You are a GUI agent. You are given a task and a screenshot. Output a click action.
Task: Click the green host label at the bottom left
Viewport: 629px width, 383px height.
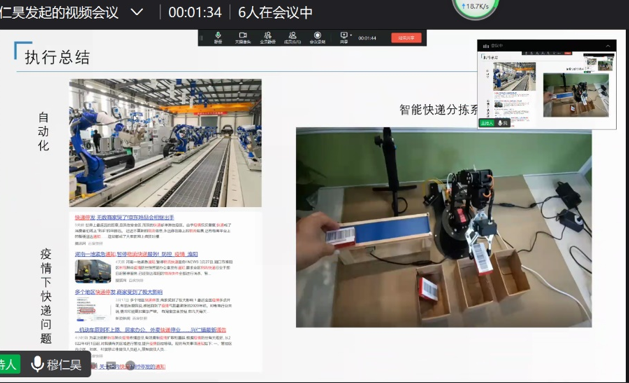9,364
